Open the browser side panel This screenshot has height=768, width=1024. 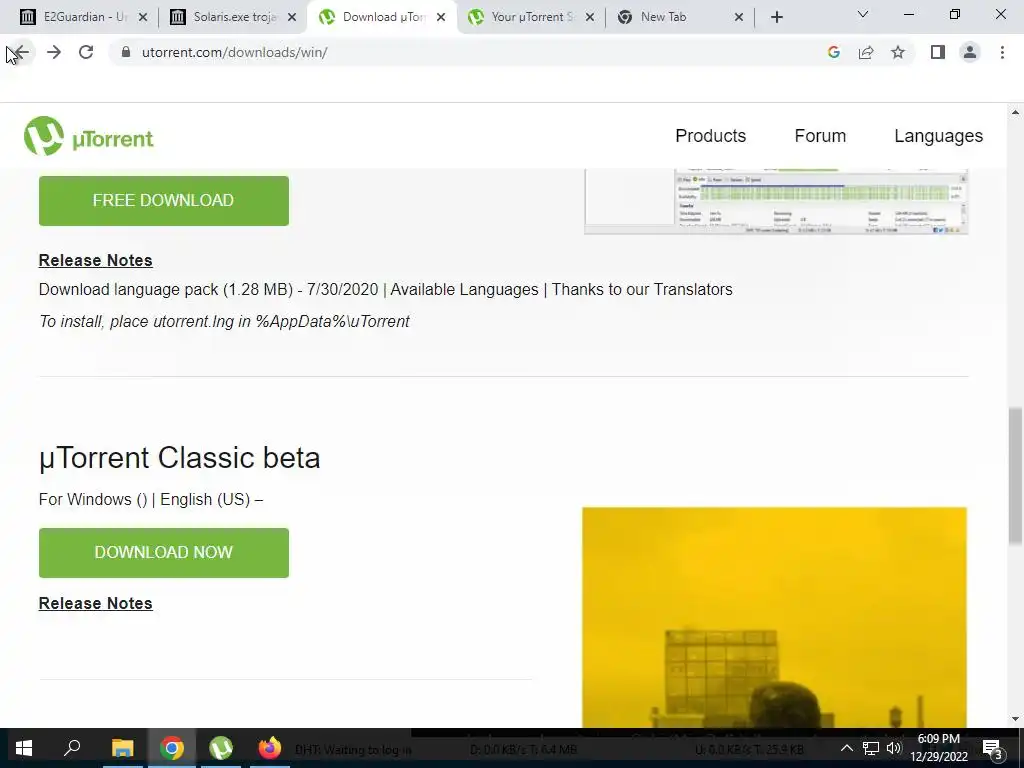(x=938, y=52)
